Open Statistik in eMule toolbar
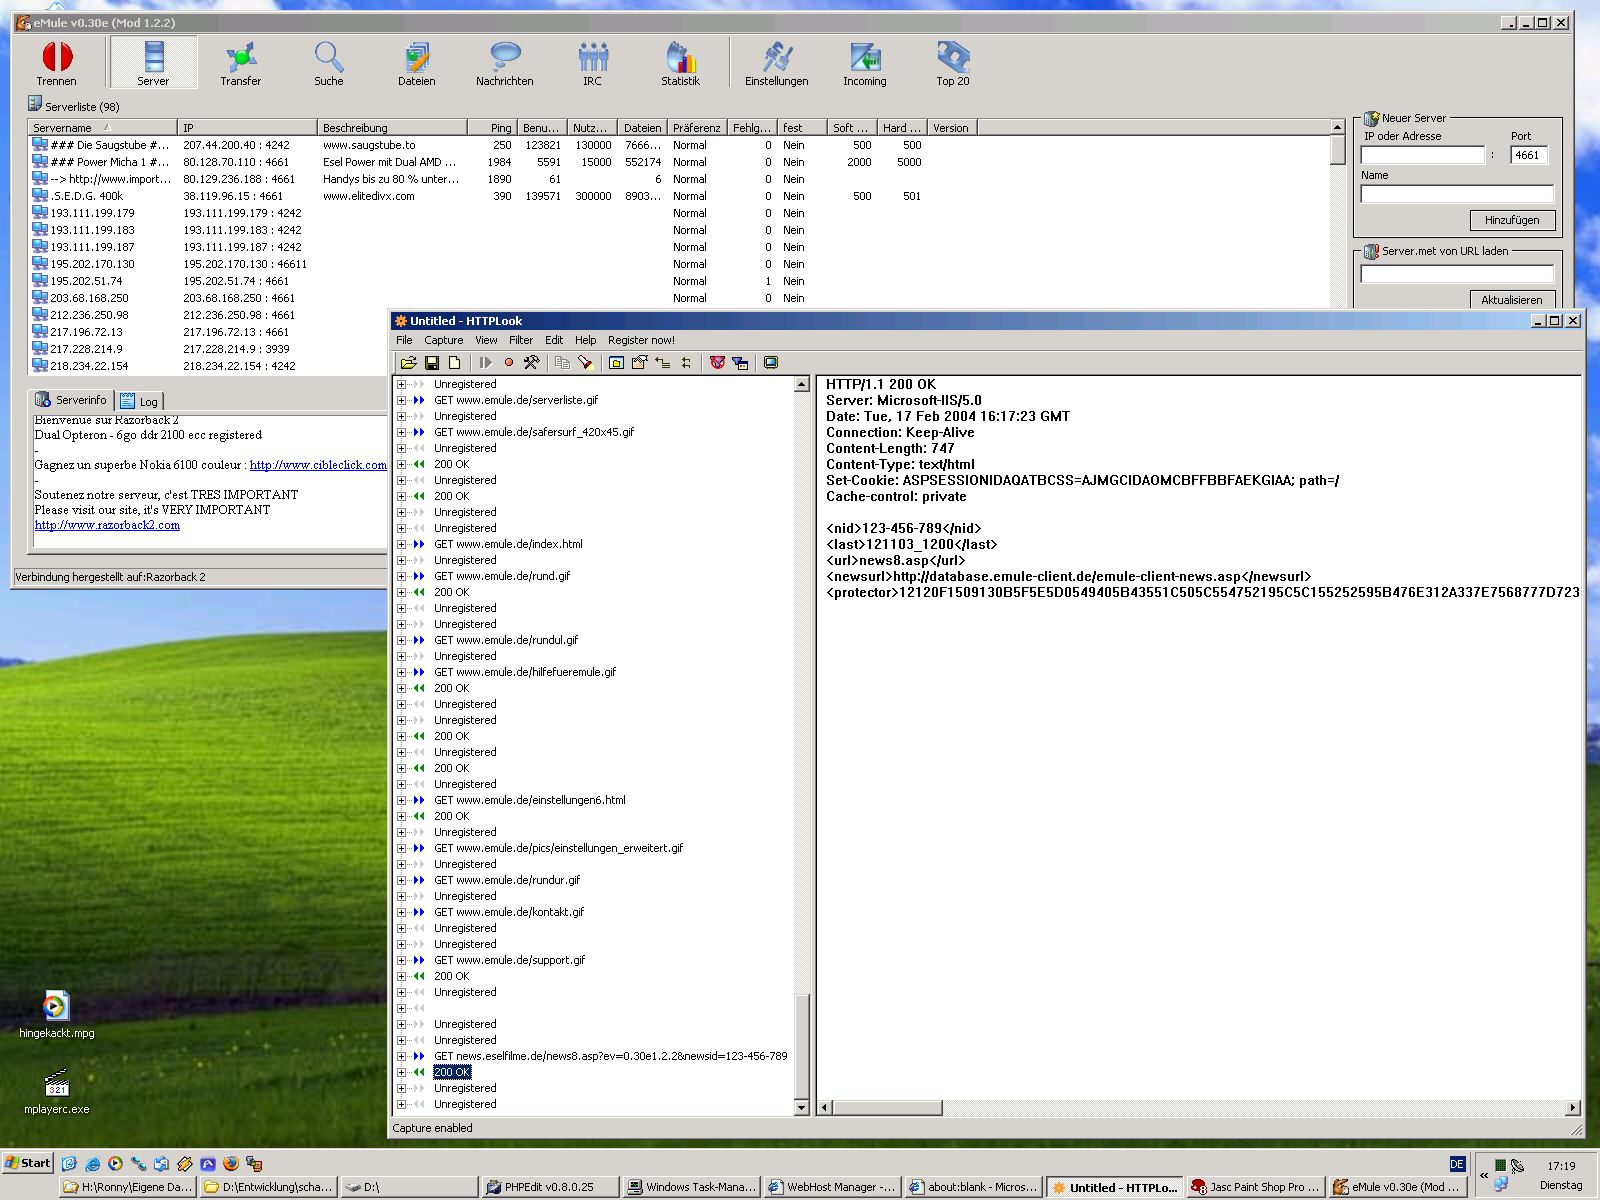This screenshot has width=1600, height=1200. [681, 63]
